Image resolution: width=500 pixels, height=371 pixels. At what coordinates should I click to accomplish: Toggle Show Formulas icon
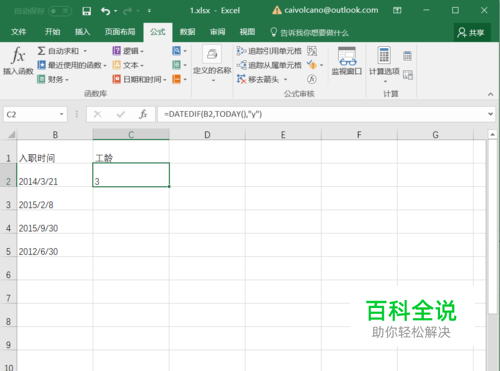tap(312, 51)
